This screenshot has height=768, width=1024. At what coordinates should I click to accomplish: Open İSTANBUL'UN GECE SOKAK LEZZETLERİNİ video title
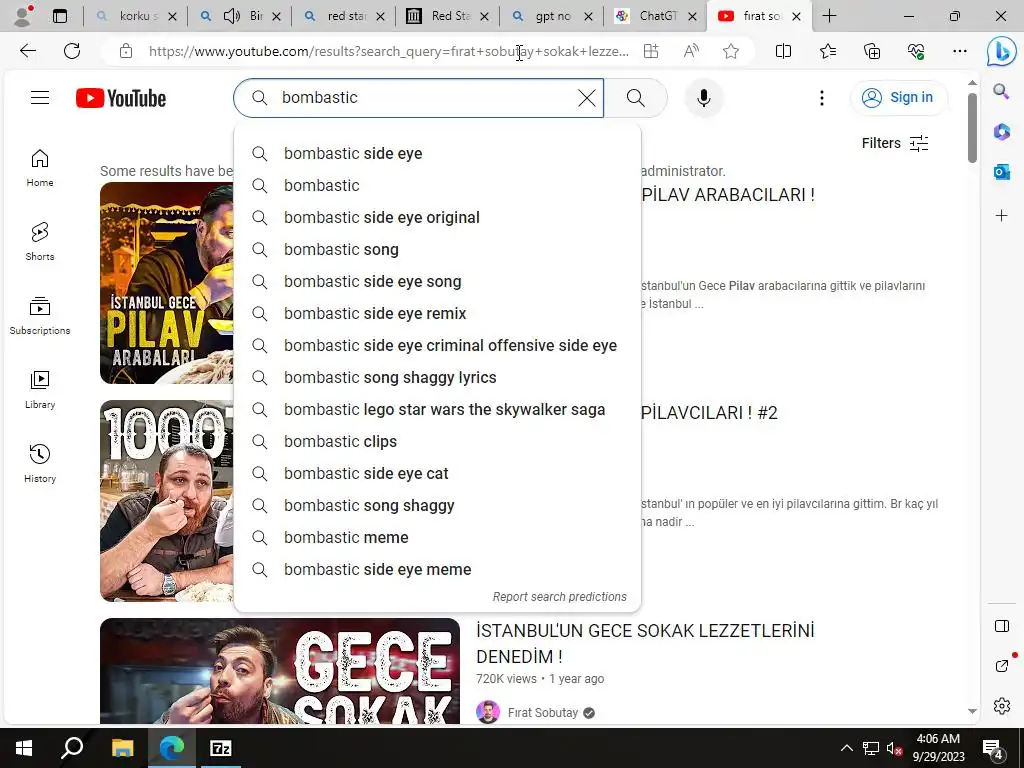[x=645, y=643]
